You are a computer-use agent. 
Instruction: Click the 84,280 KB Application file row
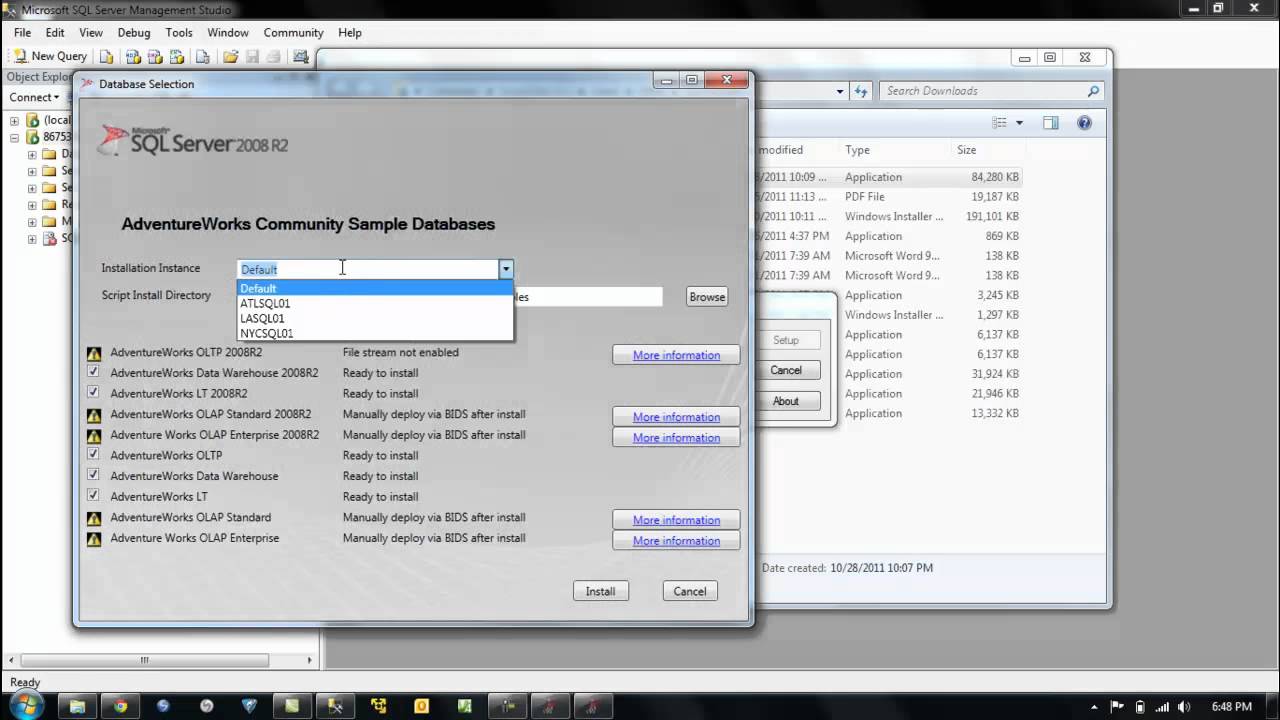pyautogui.click(x=890, y=177)
